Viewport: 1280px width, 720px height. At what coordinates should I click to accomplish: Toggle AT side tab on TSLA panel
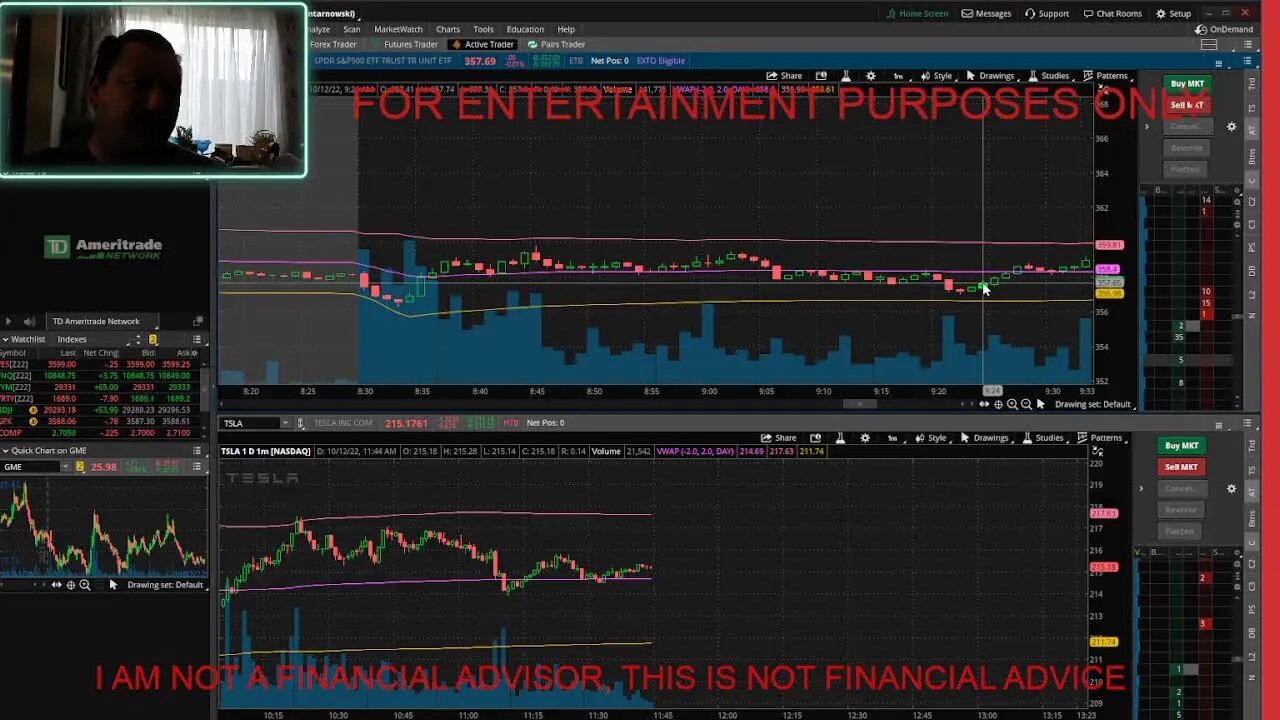tap(1250, 492)
